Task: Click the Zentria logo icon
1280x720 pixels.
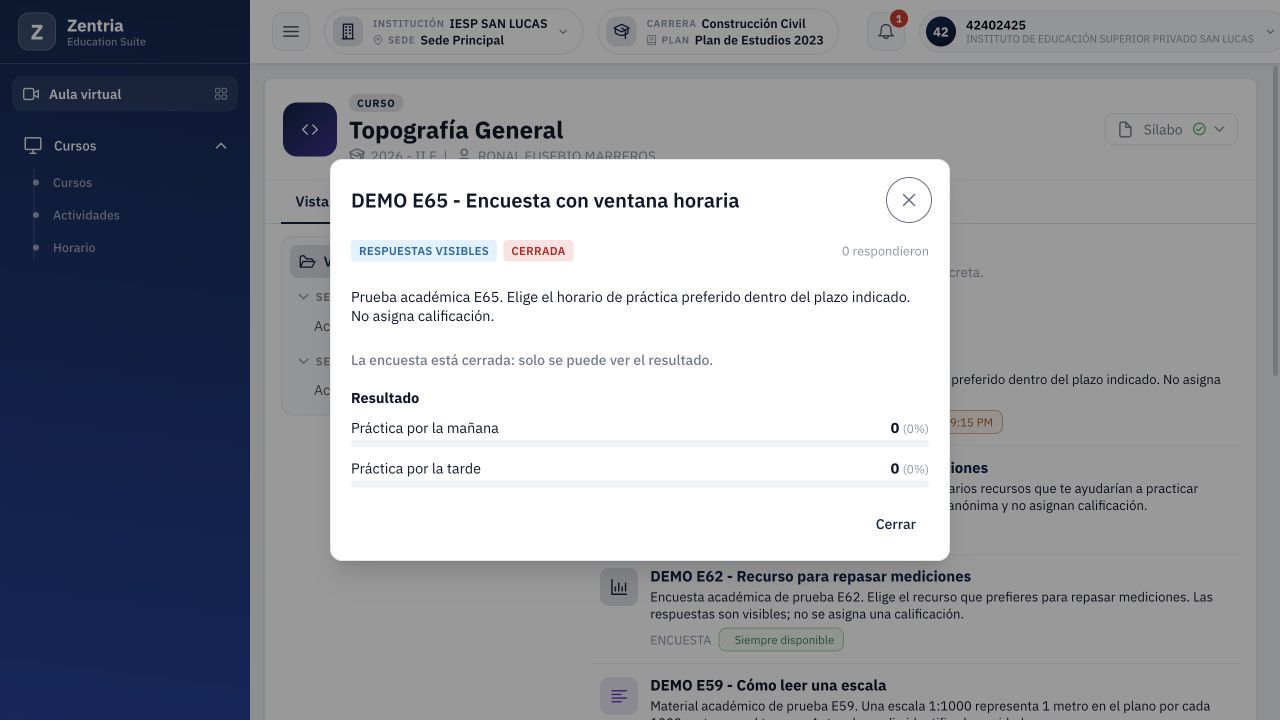Action: [37, 32]
